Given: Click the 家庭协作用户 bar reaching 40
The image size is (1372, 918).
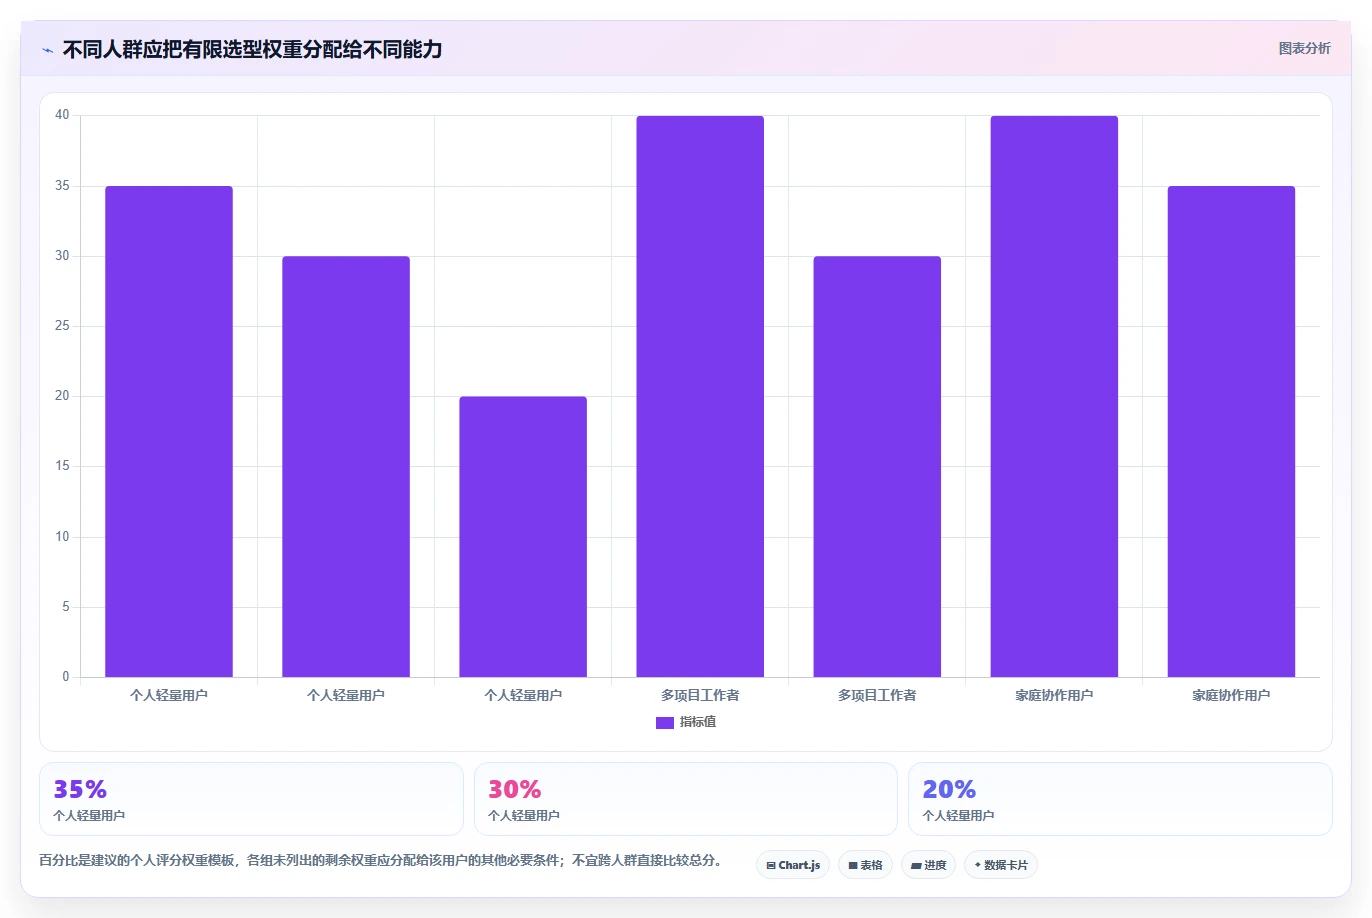Looking at the screenshot, I should [1054, 396].
